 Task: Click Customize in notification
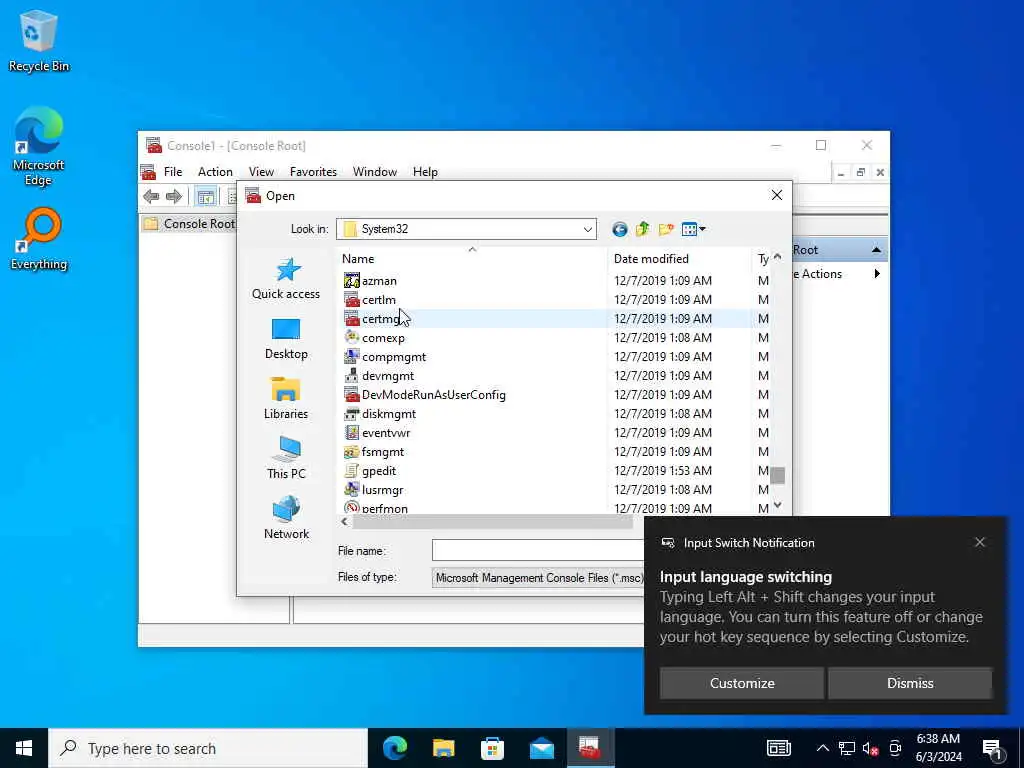(x=742, y=683)
